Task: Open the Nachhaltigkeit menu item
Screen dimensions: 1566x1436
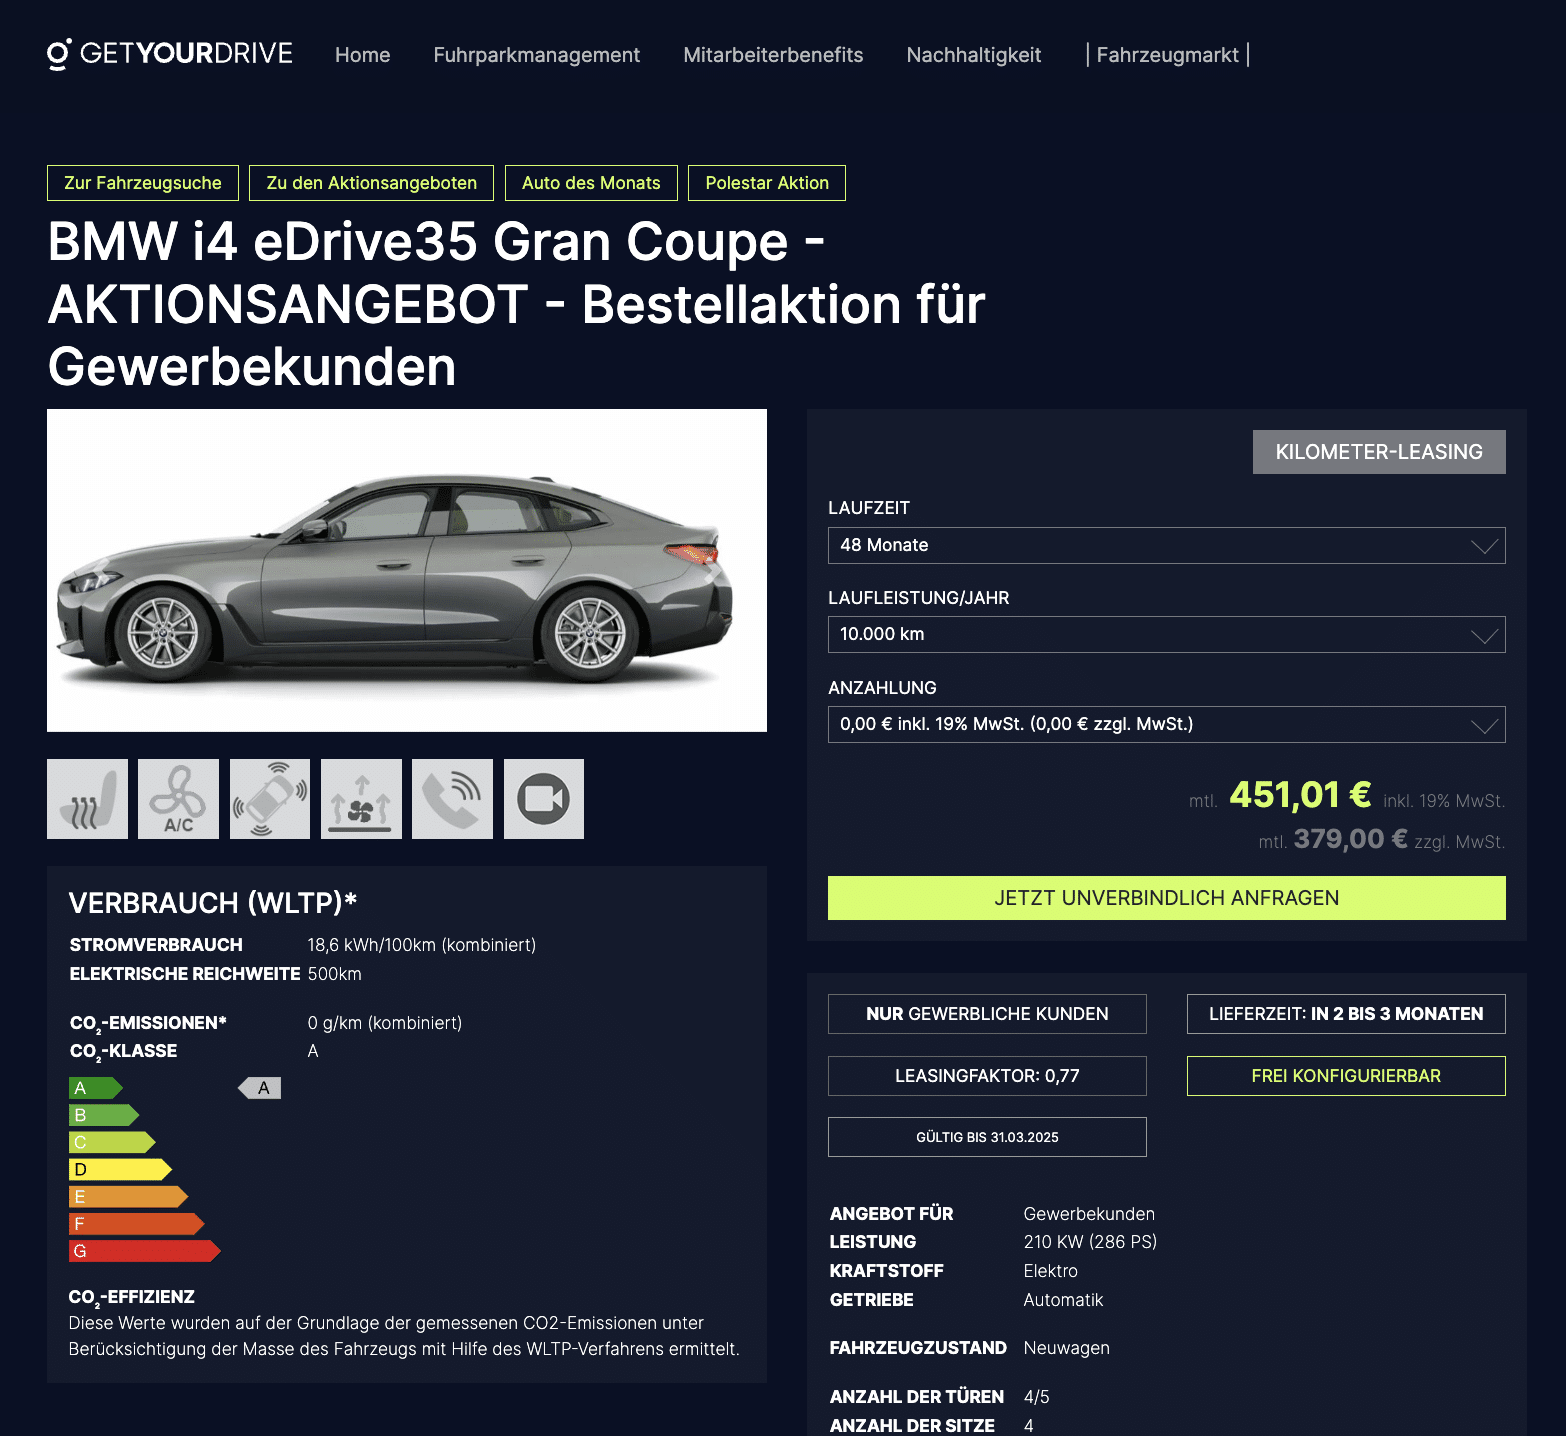Action: [973, 55]
